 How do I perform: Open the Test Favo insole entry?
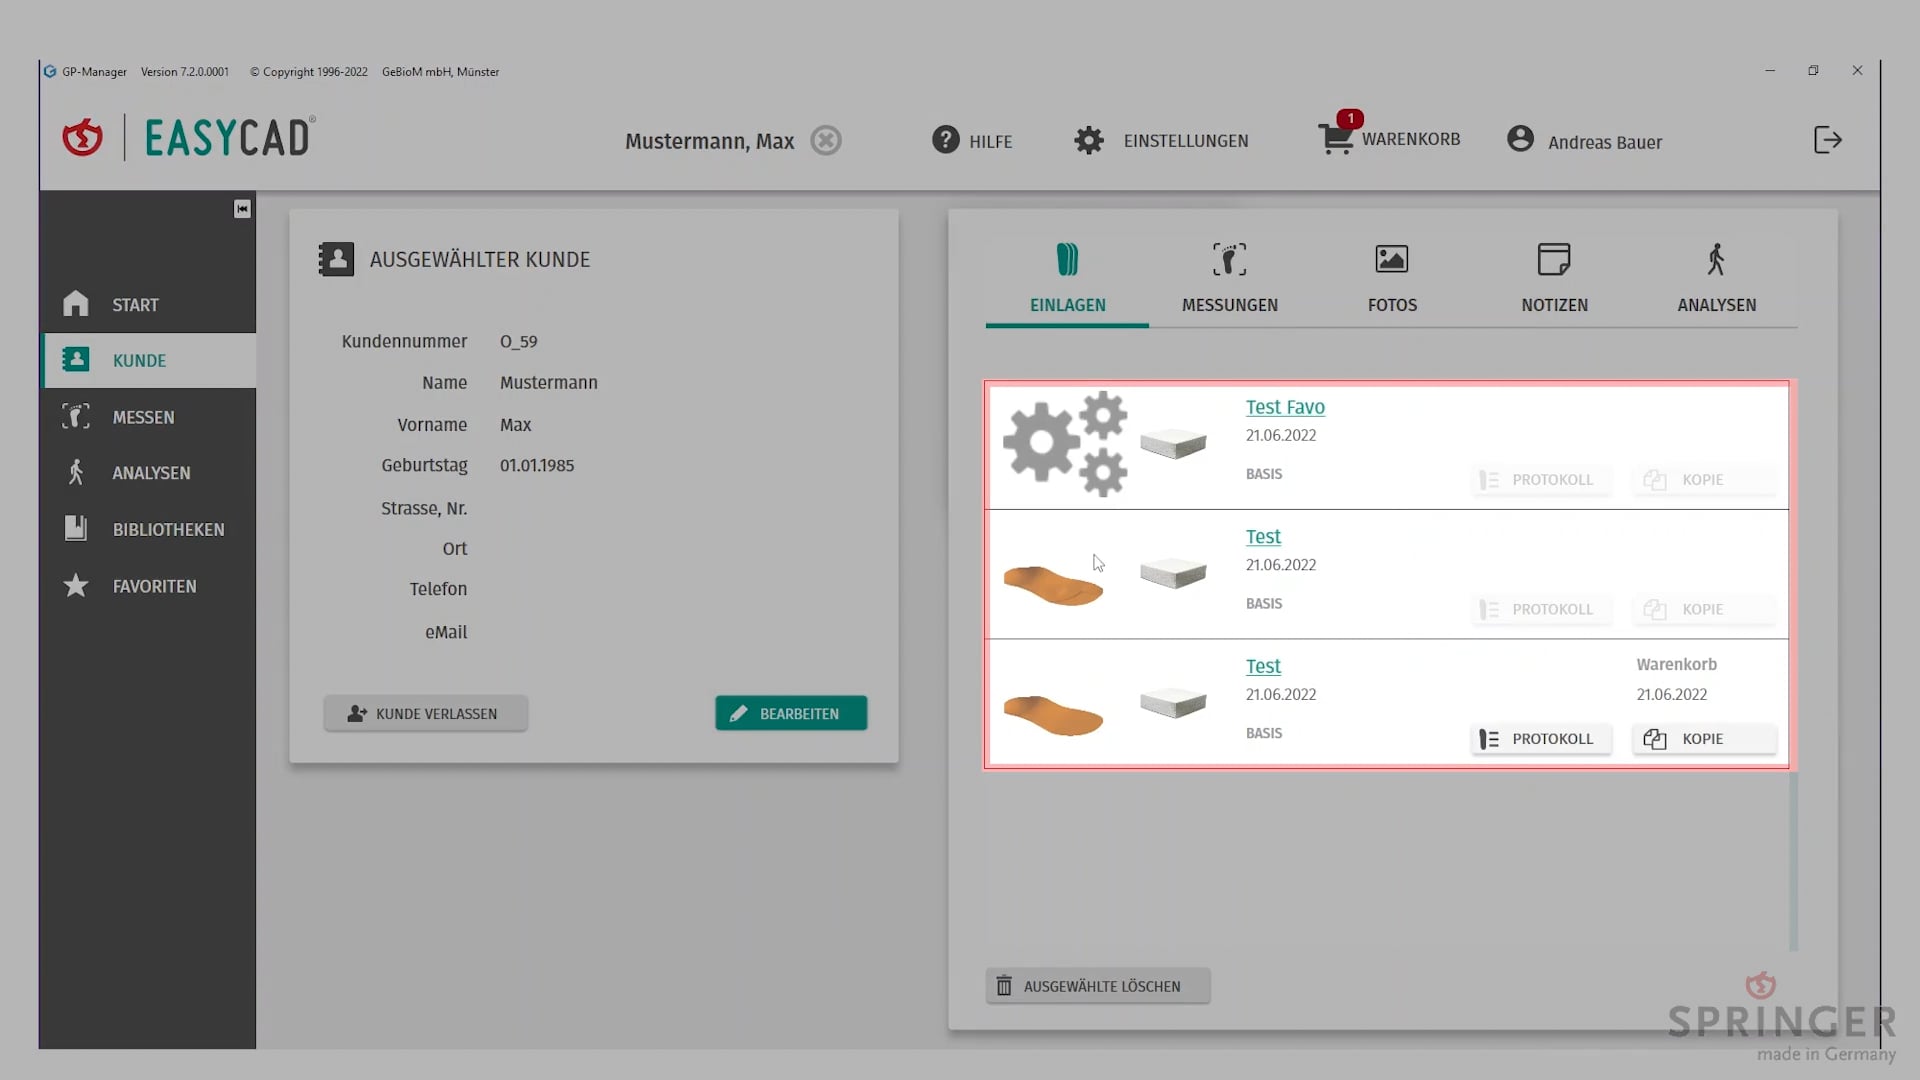1284,407
